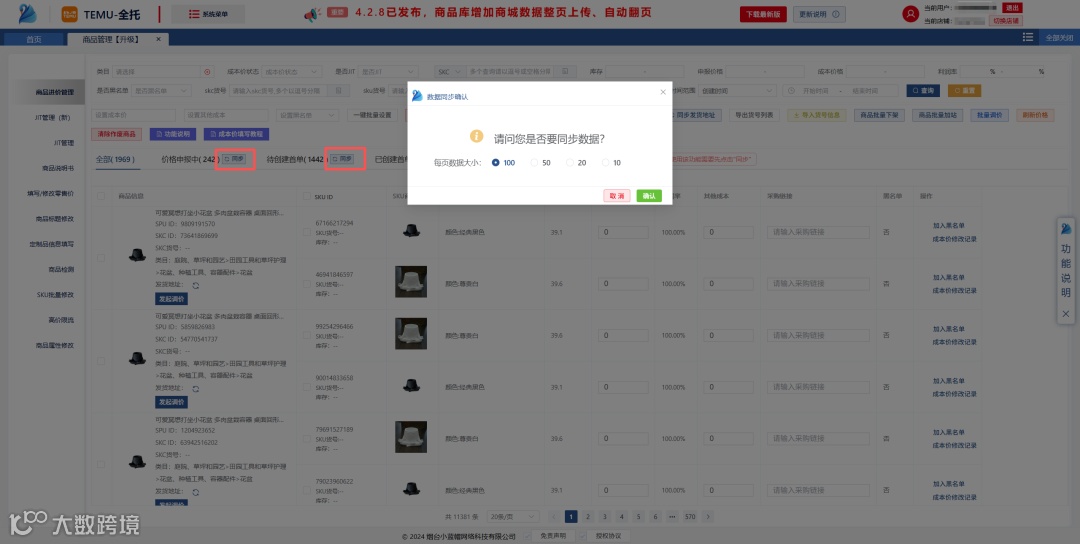Close the 数据同步确认 dialog with its X
The image size is (1080, 544).
point(663,92)
